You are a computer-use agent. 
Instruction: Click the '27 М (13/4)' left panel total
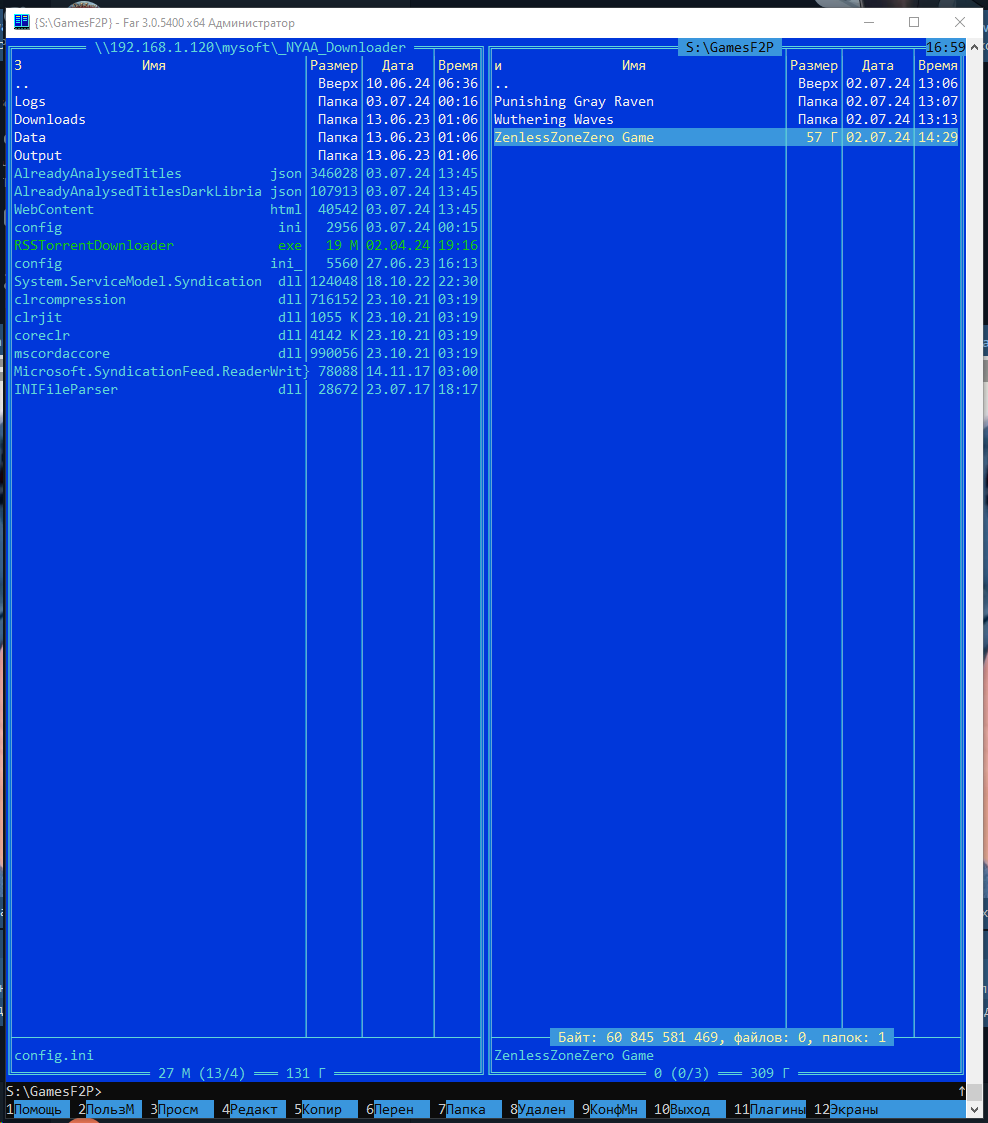[202, 1074]
